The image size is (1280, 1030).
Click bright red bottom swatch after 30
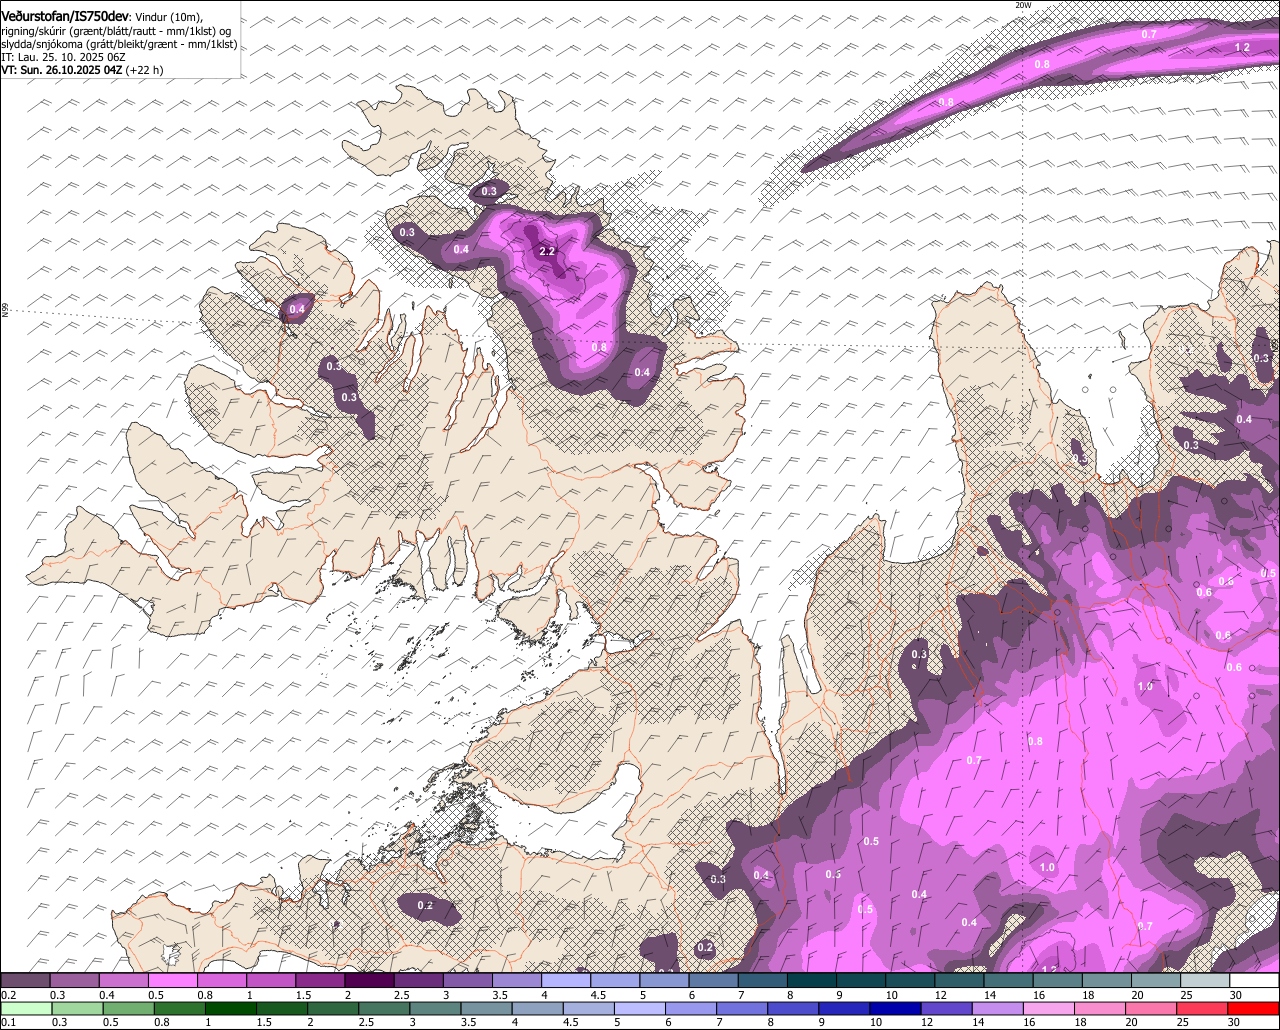coord(1256,1008)
